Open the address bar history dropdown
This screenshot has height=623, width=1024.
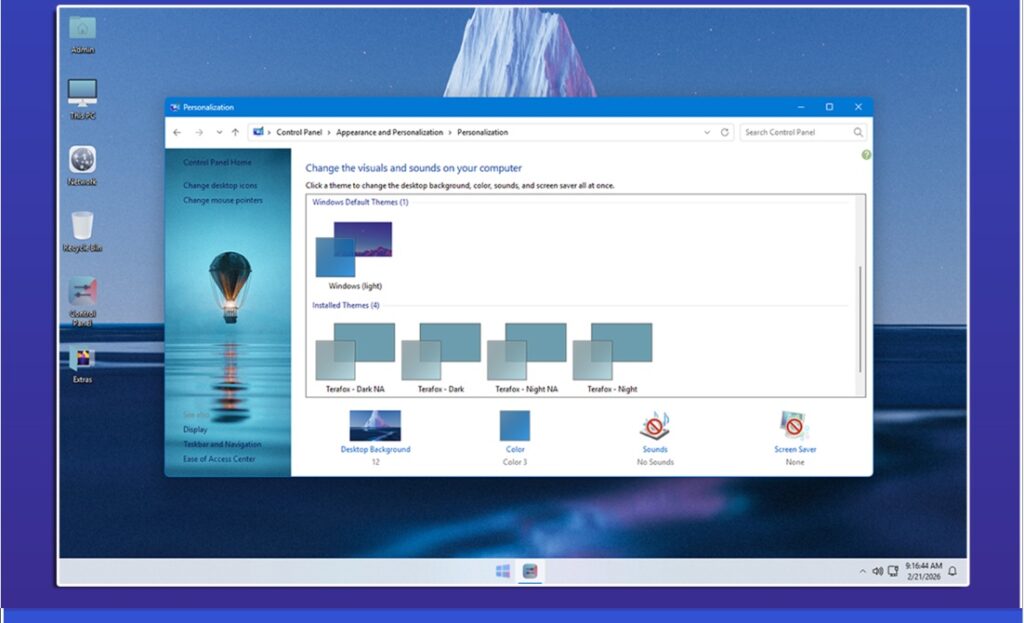(707, 132)
